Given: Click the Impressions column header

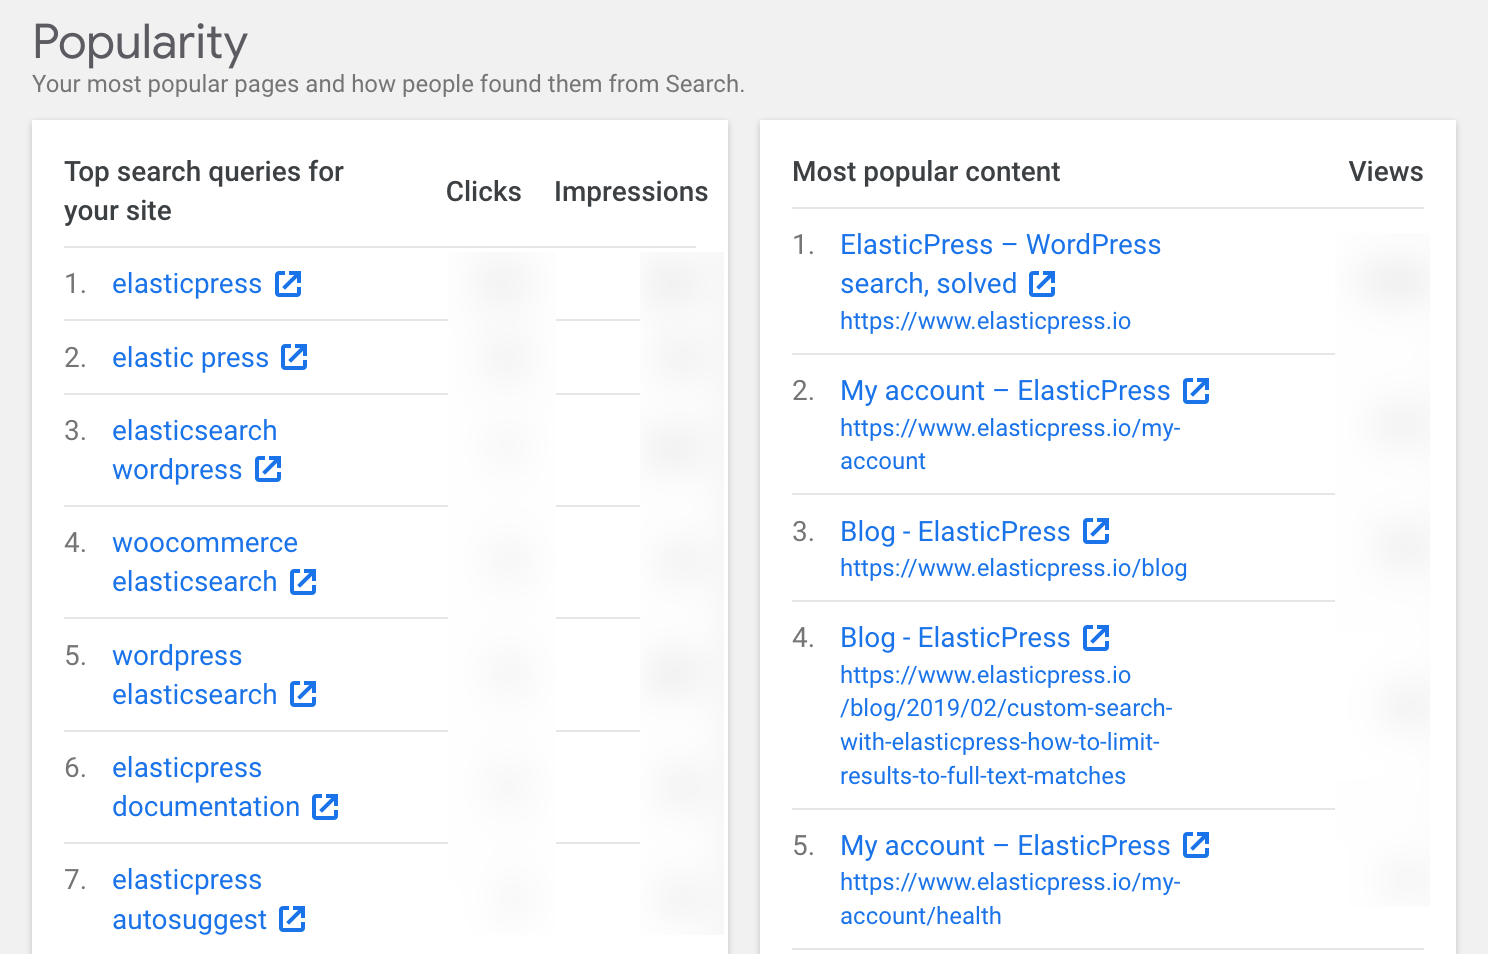Looking at the screenshot, I should 631,191.
